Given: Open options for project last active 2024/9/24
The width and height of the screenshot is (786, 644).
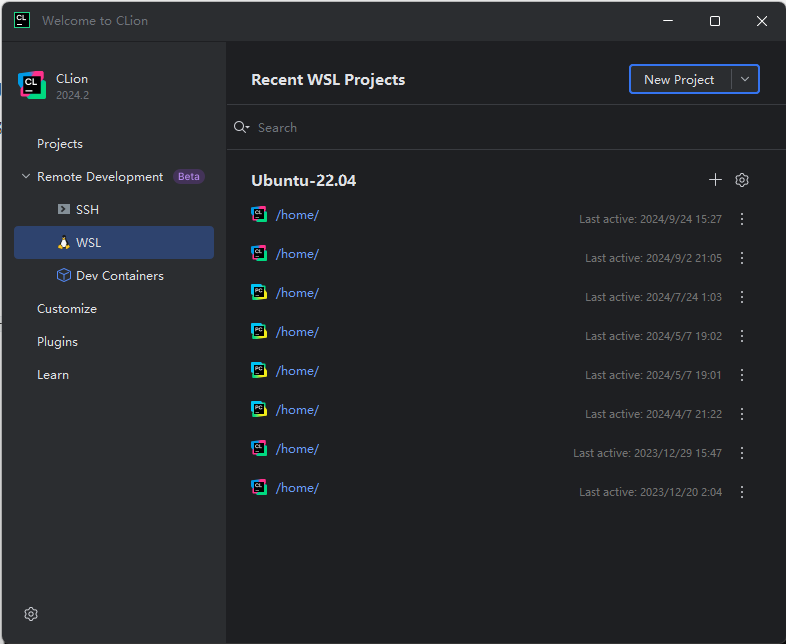Looking at the screenshot, I should point(742,219).
